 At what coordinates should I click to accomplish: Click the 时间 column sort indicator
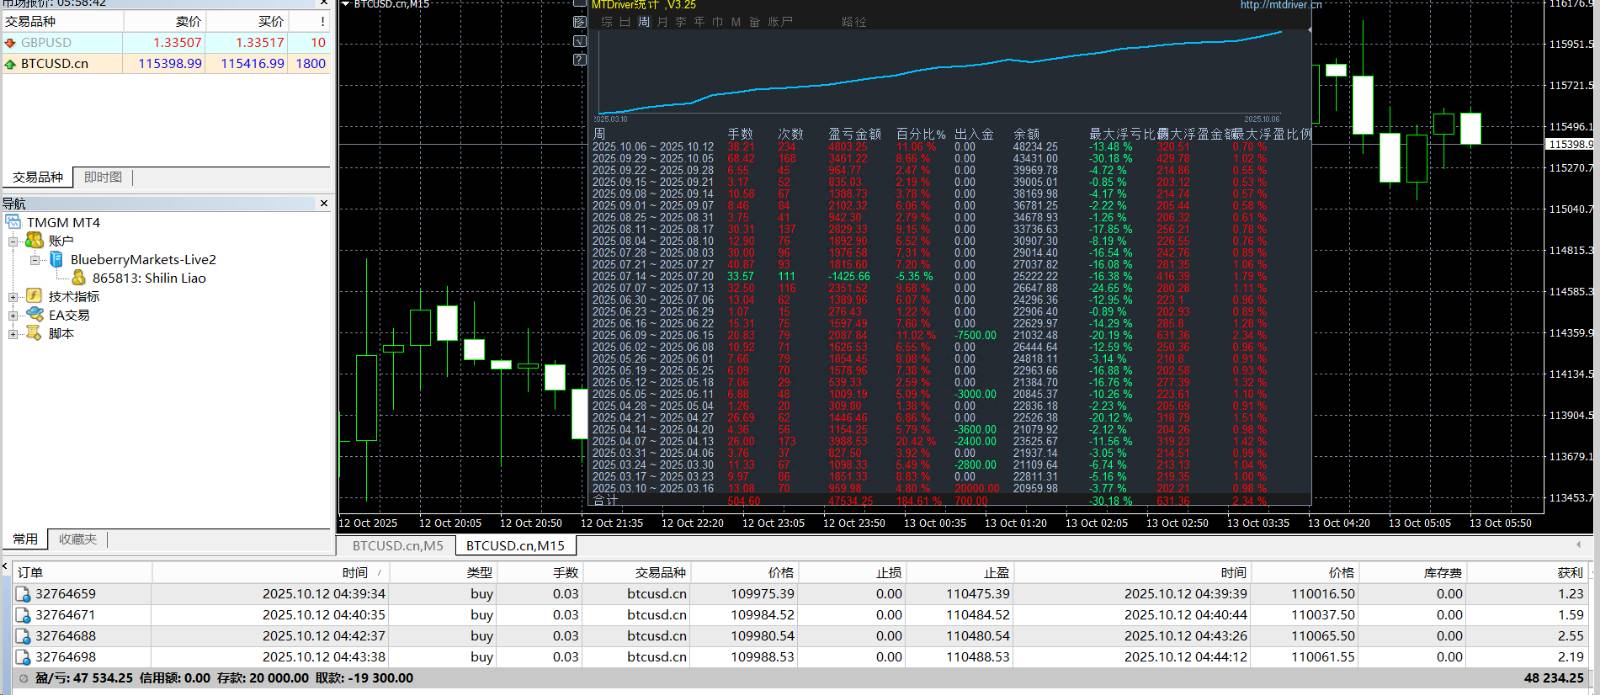coord(378,573)
